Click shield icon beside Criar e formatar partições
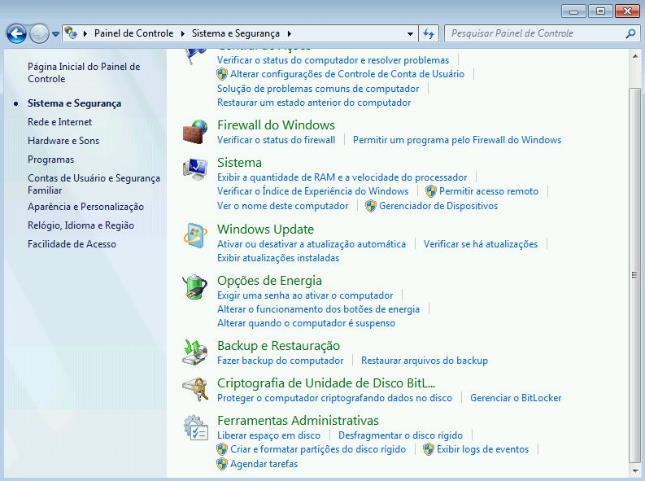This screenshot has width=645, height=481. pos(222,449)
